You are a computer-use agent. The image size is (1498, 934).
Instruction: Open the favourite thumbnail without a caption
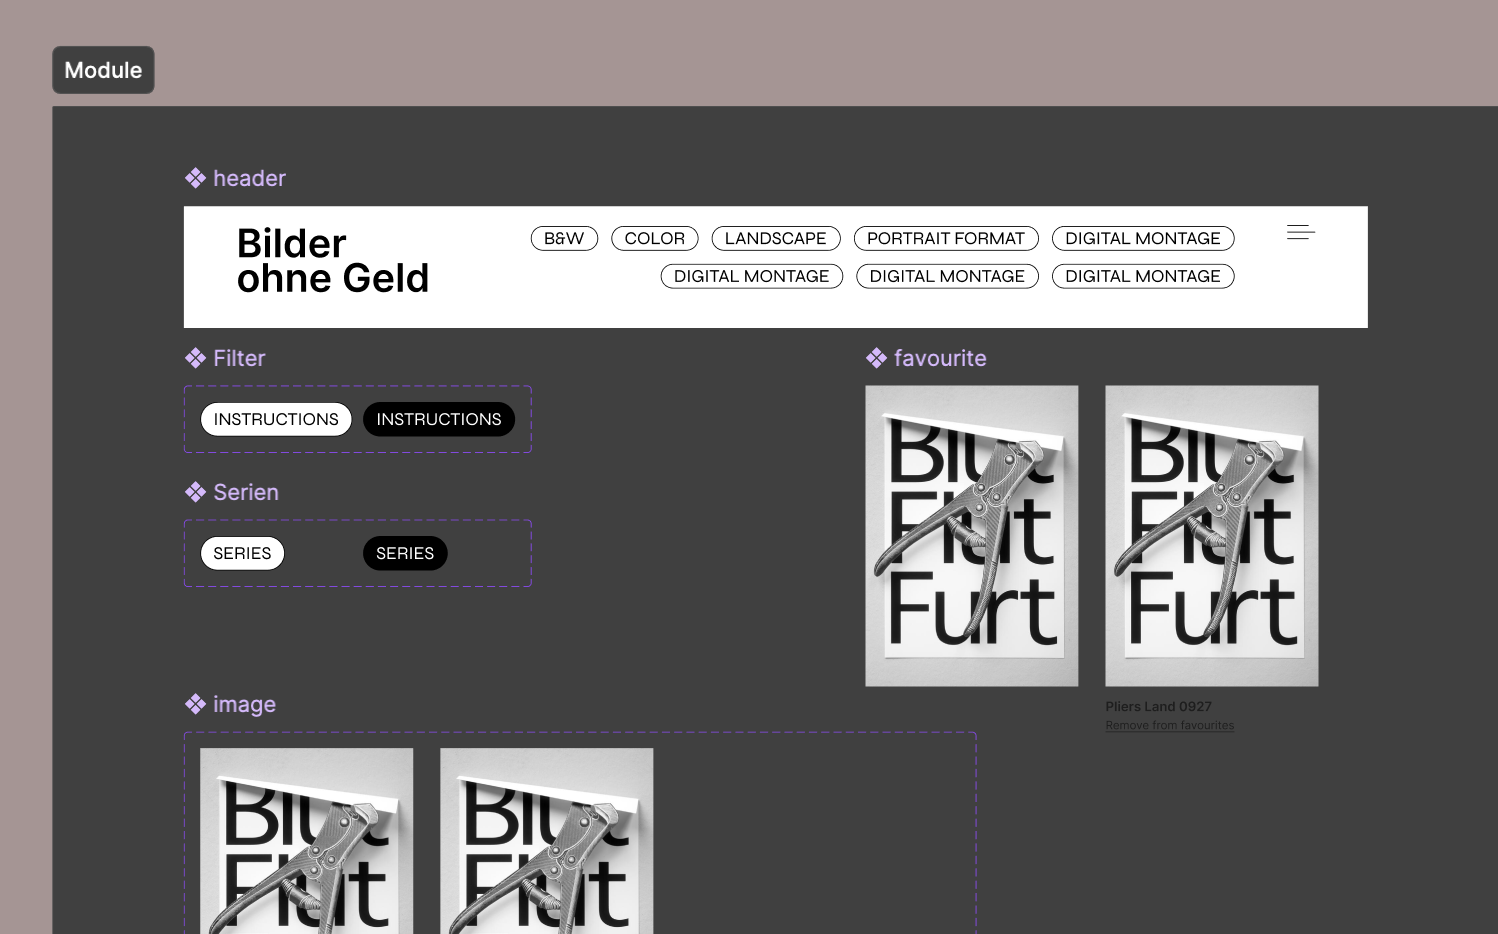tap(972, 536)
